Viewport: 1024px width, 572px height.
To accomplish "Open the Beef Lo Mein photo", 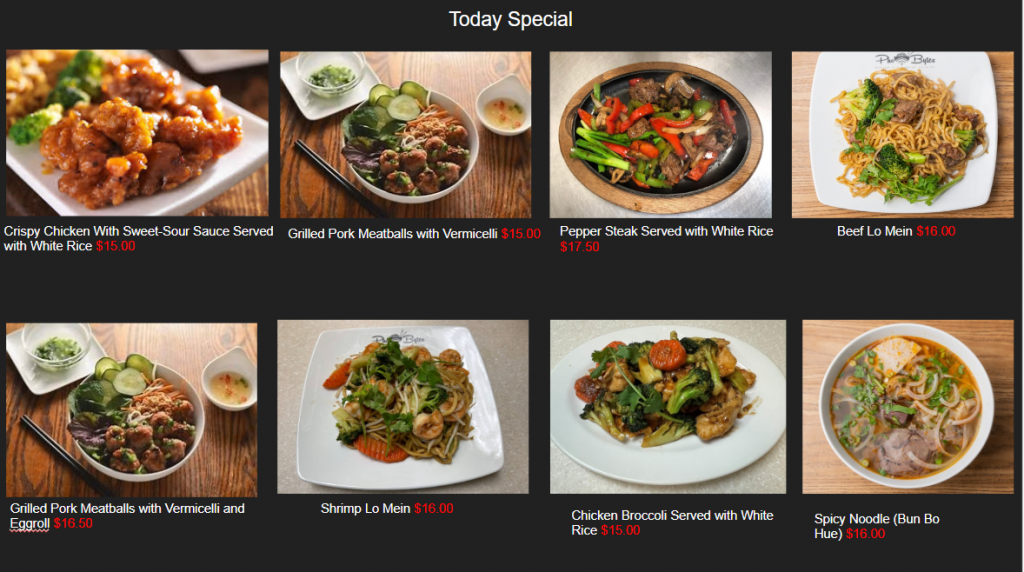I will pos(903,135).
